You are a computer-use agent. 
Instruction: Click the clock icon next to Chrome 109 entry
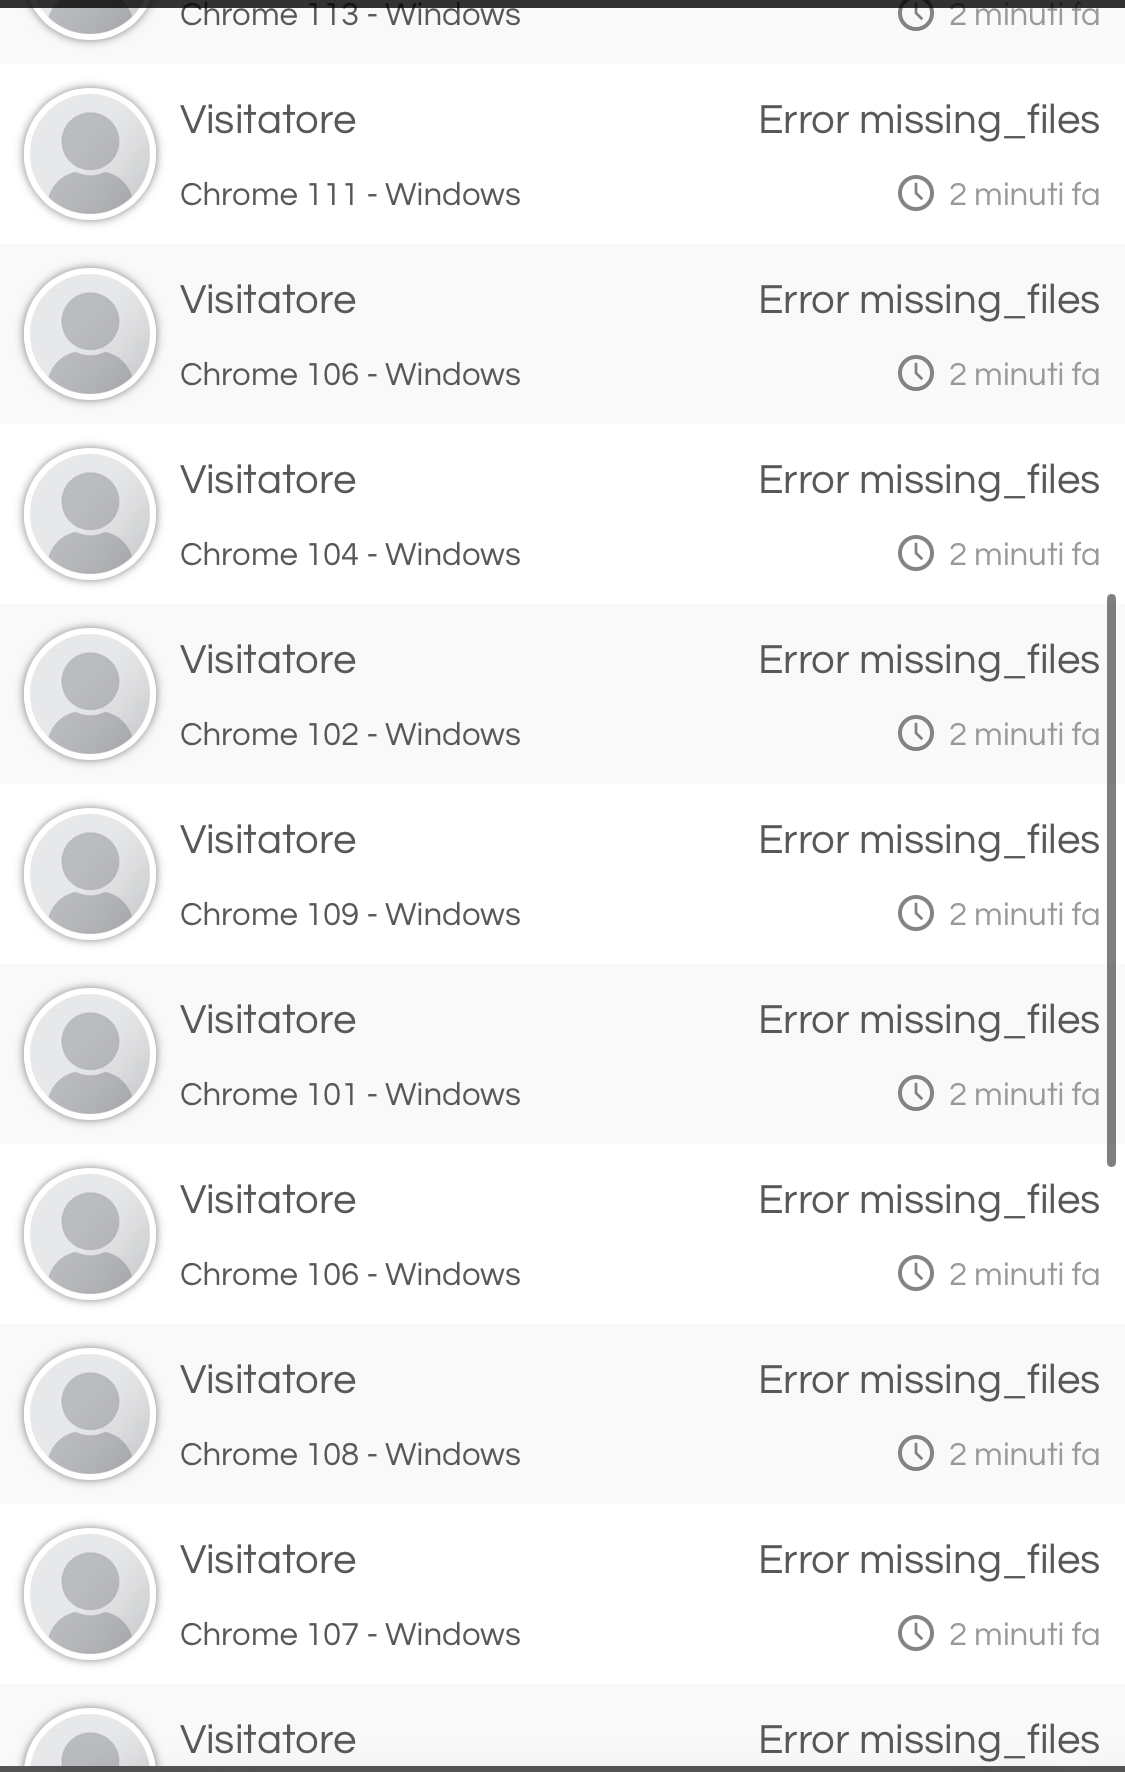915,913
